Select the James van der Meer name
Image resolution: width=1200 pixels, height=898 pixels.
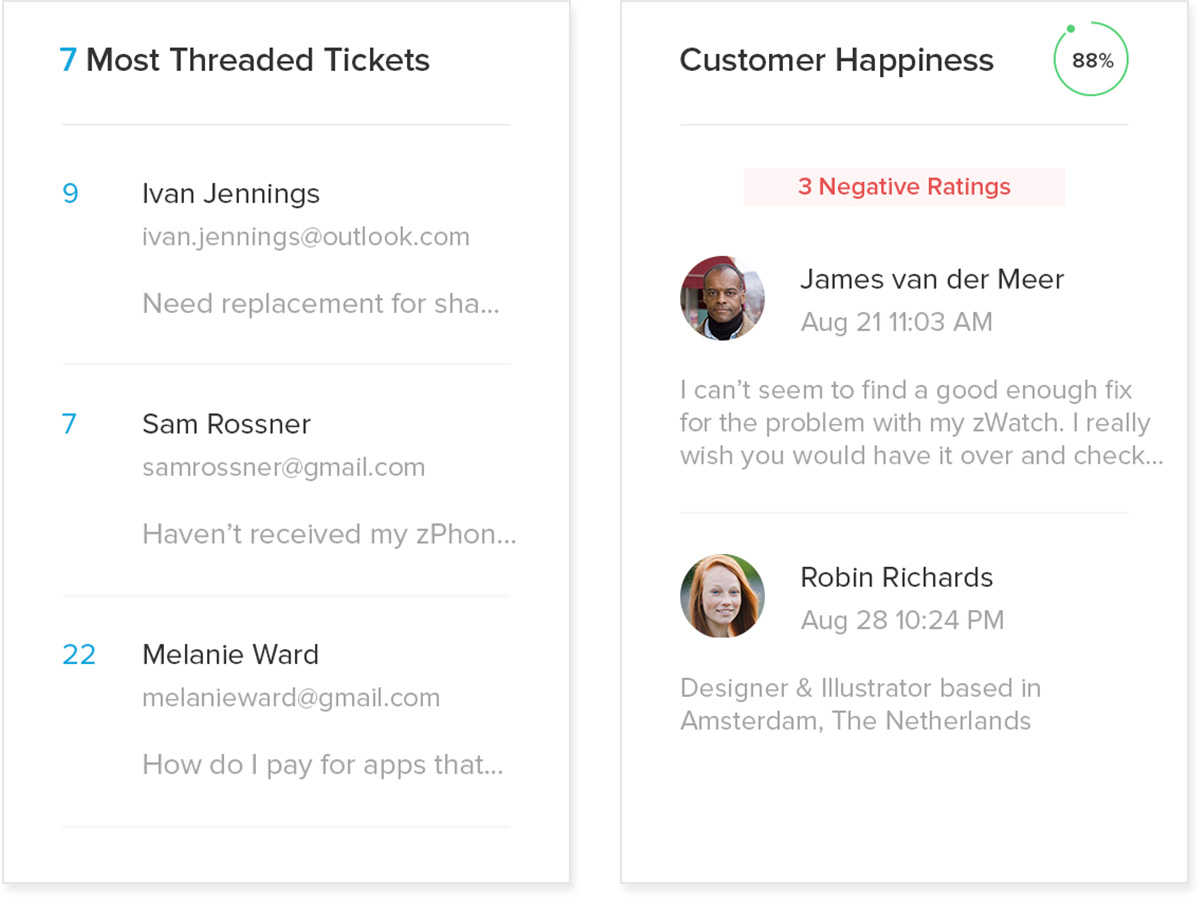[x=932, y=279]
